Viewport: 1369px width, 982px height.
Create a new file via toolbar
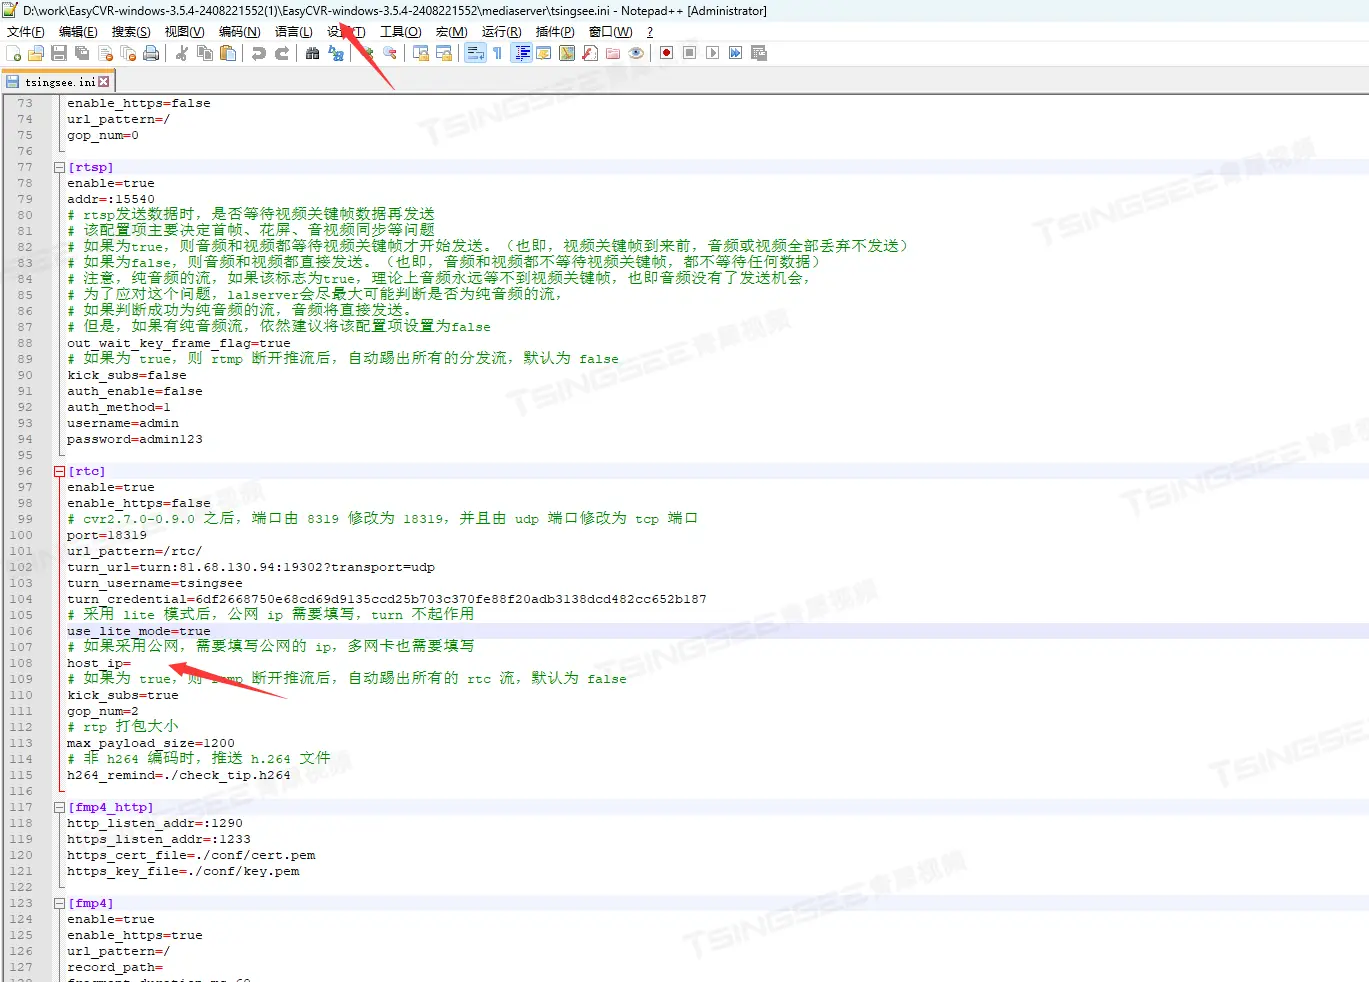13,53
